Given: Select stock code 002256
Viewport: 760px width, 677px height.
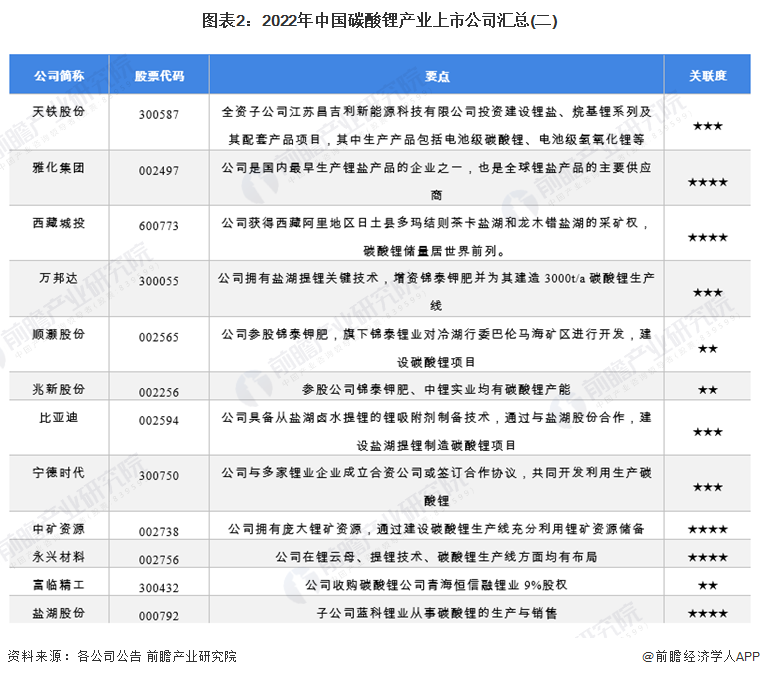Looking at the screenshot, I should click(x=159, y=393).
